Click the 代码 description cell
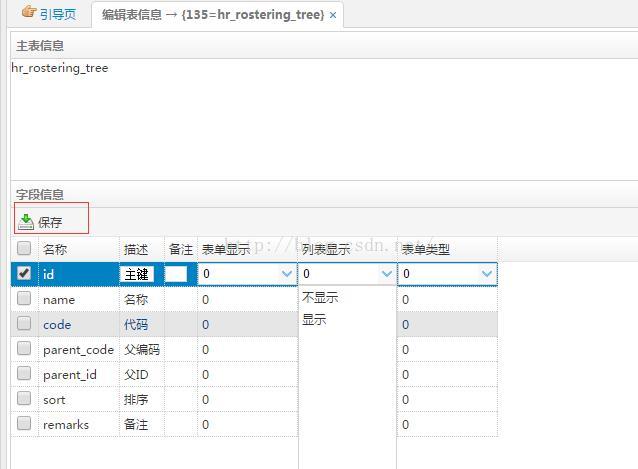Image resolution: width=638 pixels, height=469 pixels. point(142,324)
